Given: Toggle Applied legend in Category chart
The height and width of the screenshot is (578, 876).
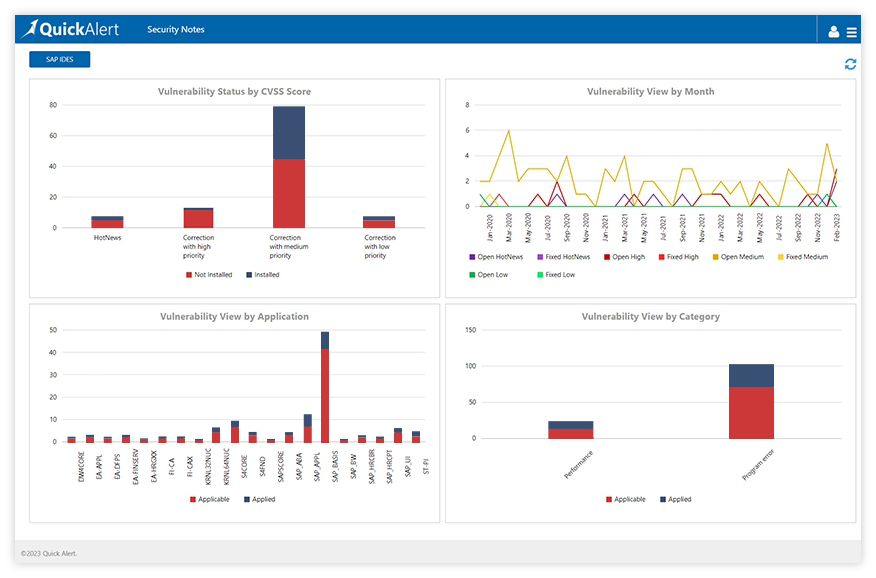Looking at the screenshot, I should (x=675, y=499).
